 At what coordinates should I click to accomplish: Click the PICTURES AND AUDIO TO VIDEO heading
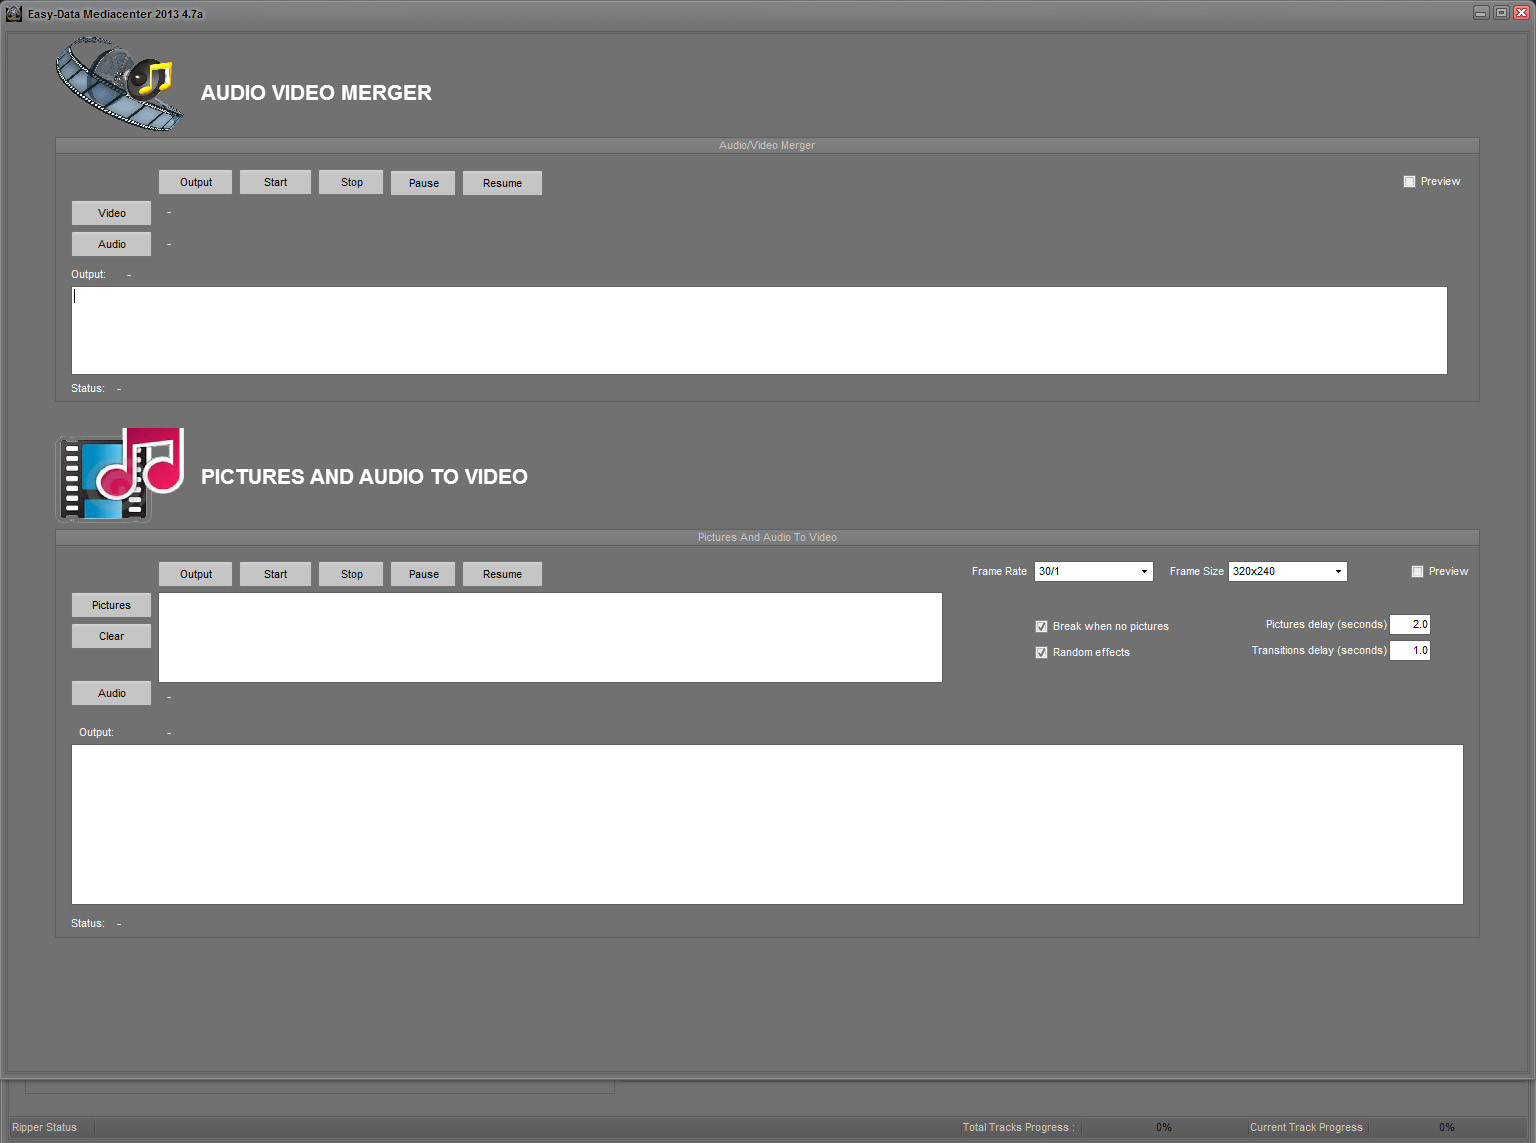[364, 477]
